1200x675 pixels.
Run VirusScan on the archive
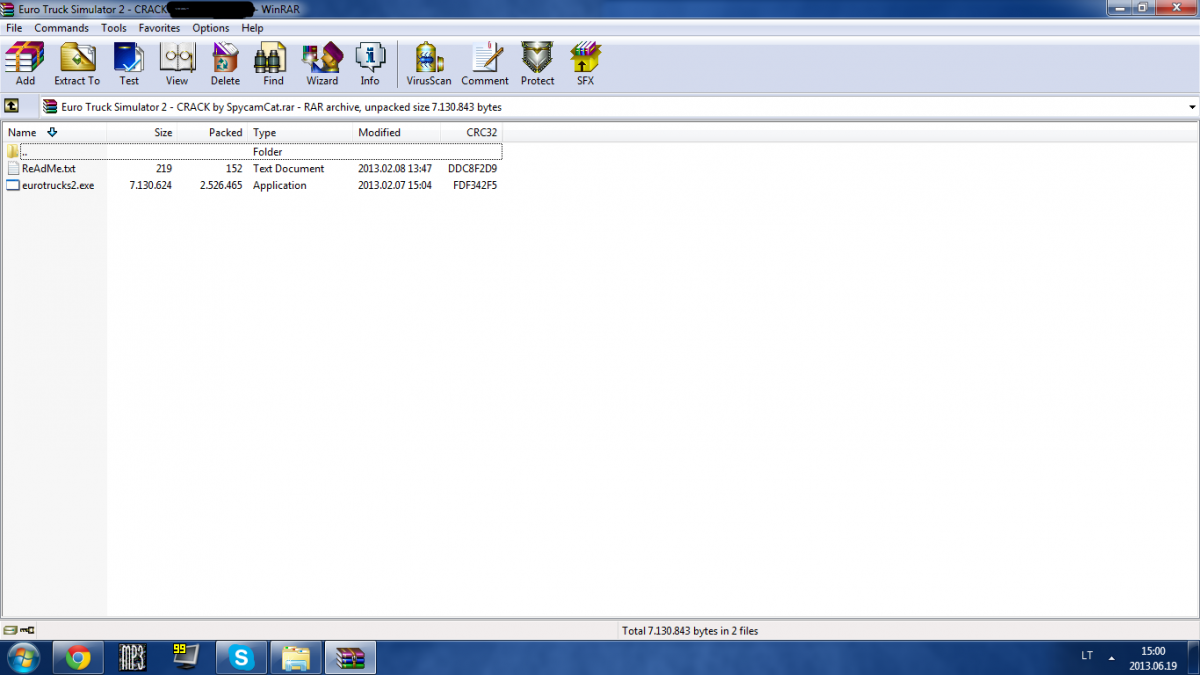[x=429, y=64]
